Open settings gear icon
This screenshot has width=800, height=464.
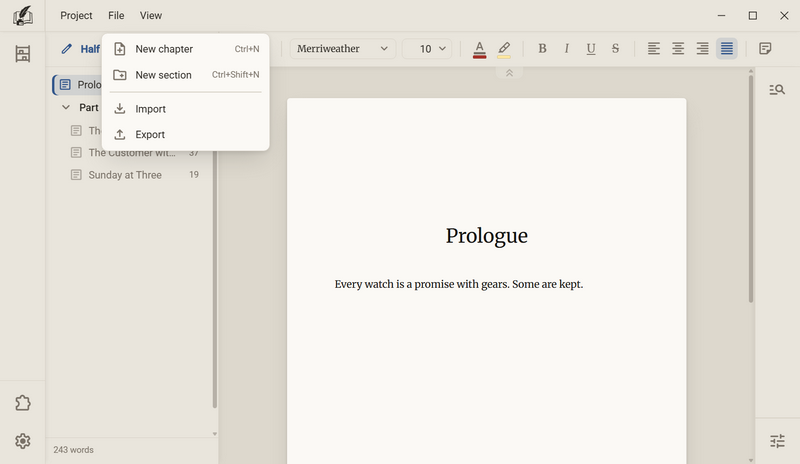(x=22, y=441)
